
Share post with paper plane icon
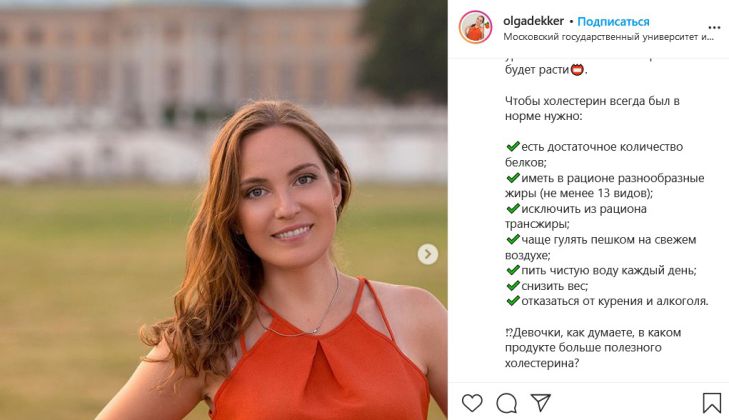[x=540, y=403]
